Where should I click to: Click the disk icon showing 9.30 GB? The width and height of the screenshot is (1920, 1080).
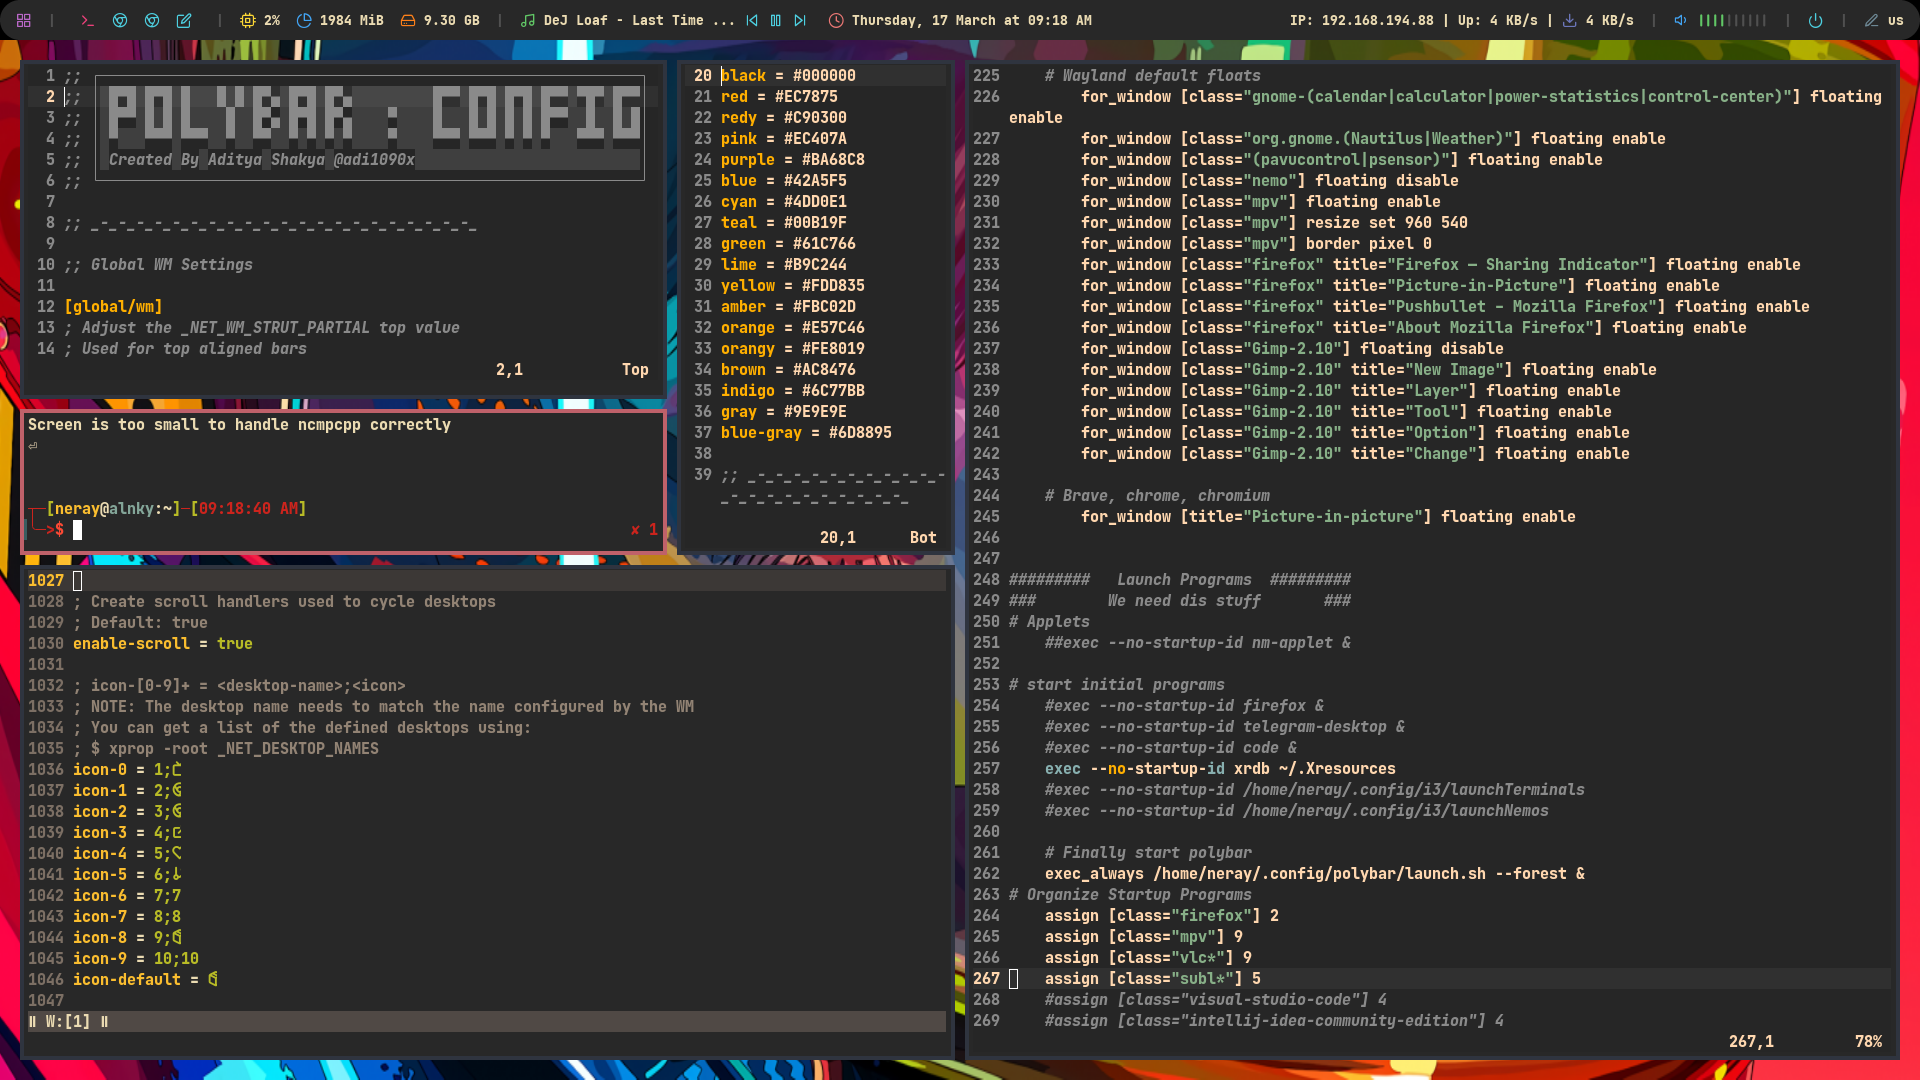pos(410,20)
